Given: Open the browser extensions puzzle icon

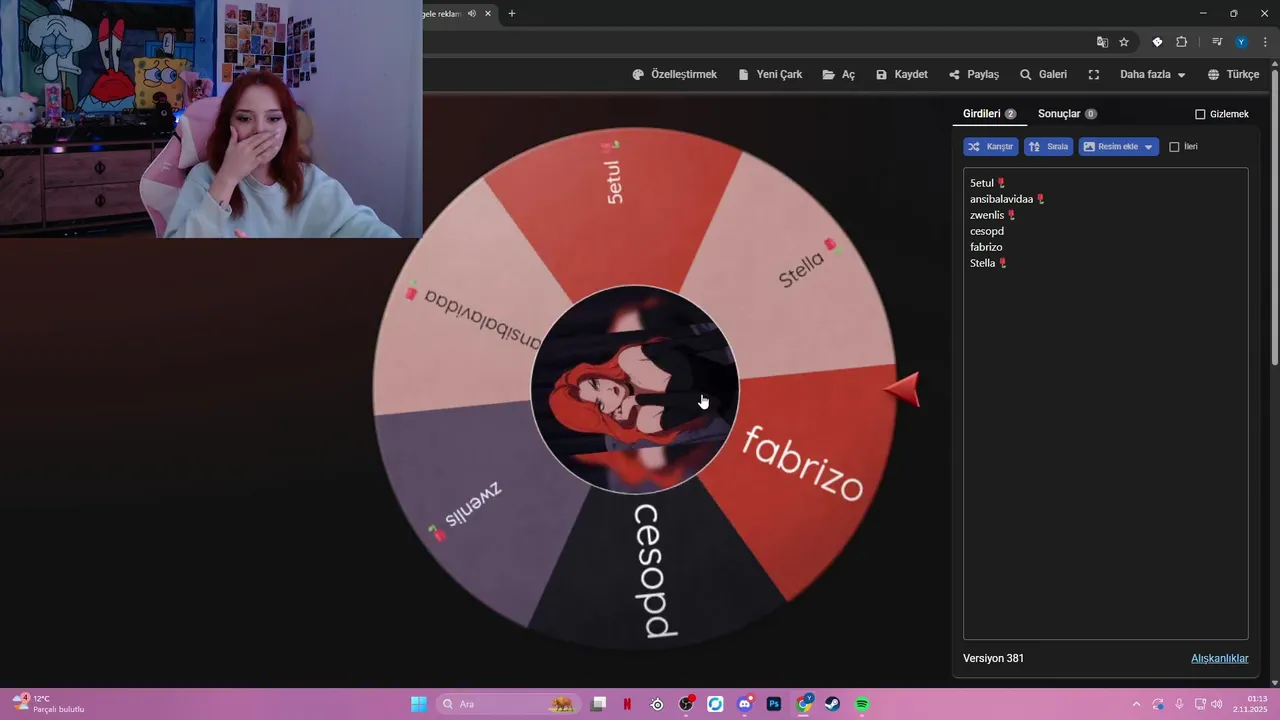Looking at the screenshot, I should [x=1181, y=42].
